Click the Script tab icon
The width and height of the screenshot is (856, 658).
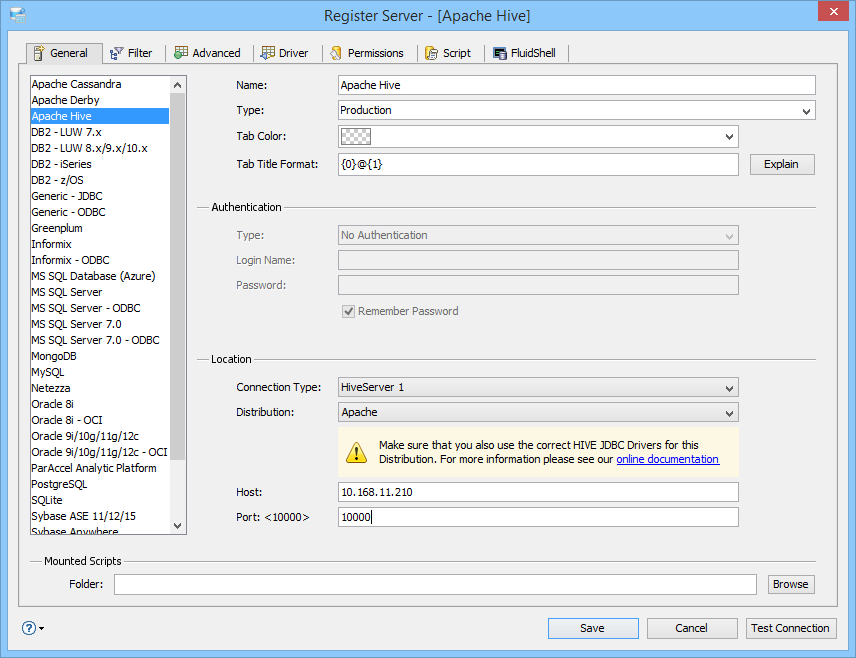tap(431, 53)
